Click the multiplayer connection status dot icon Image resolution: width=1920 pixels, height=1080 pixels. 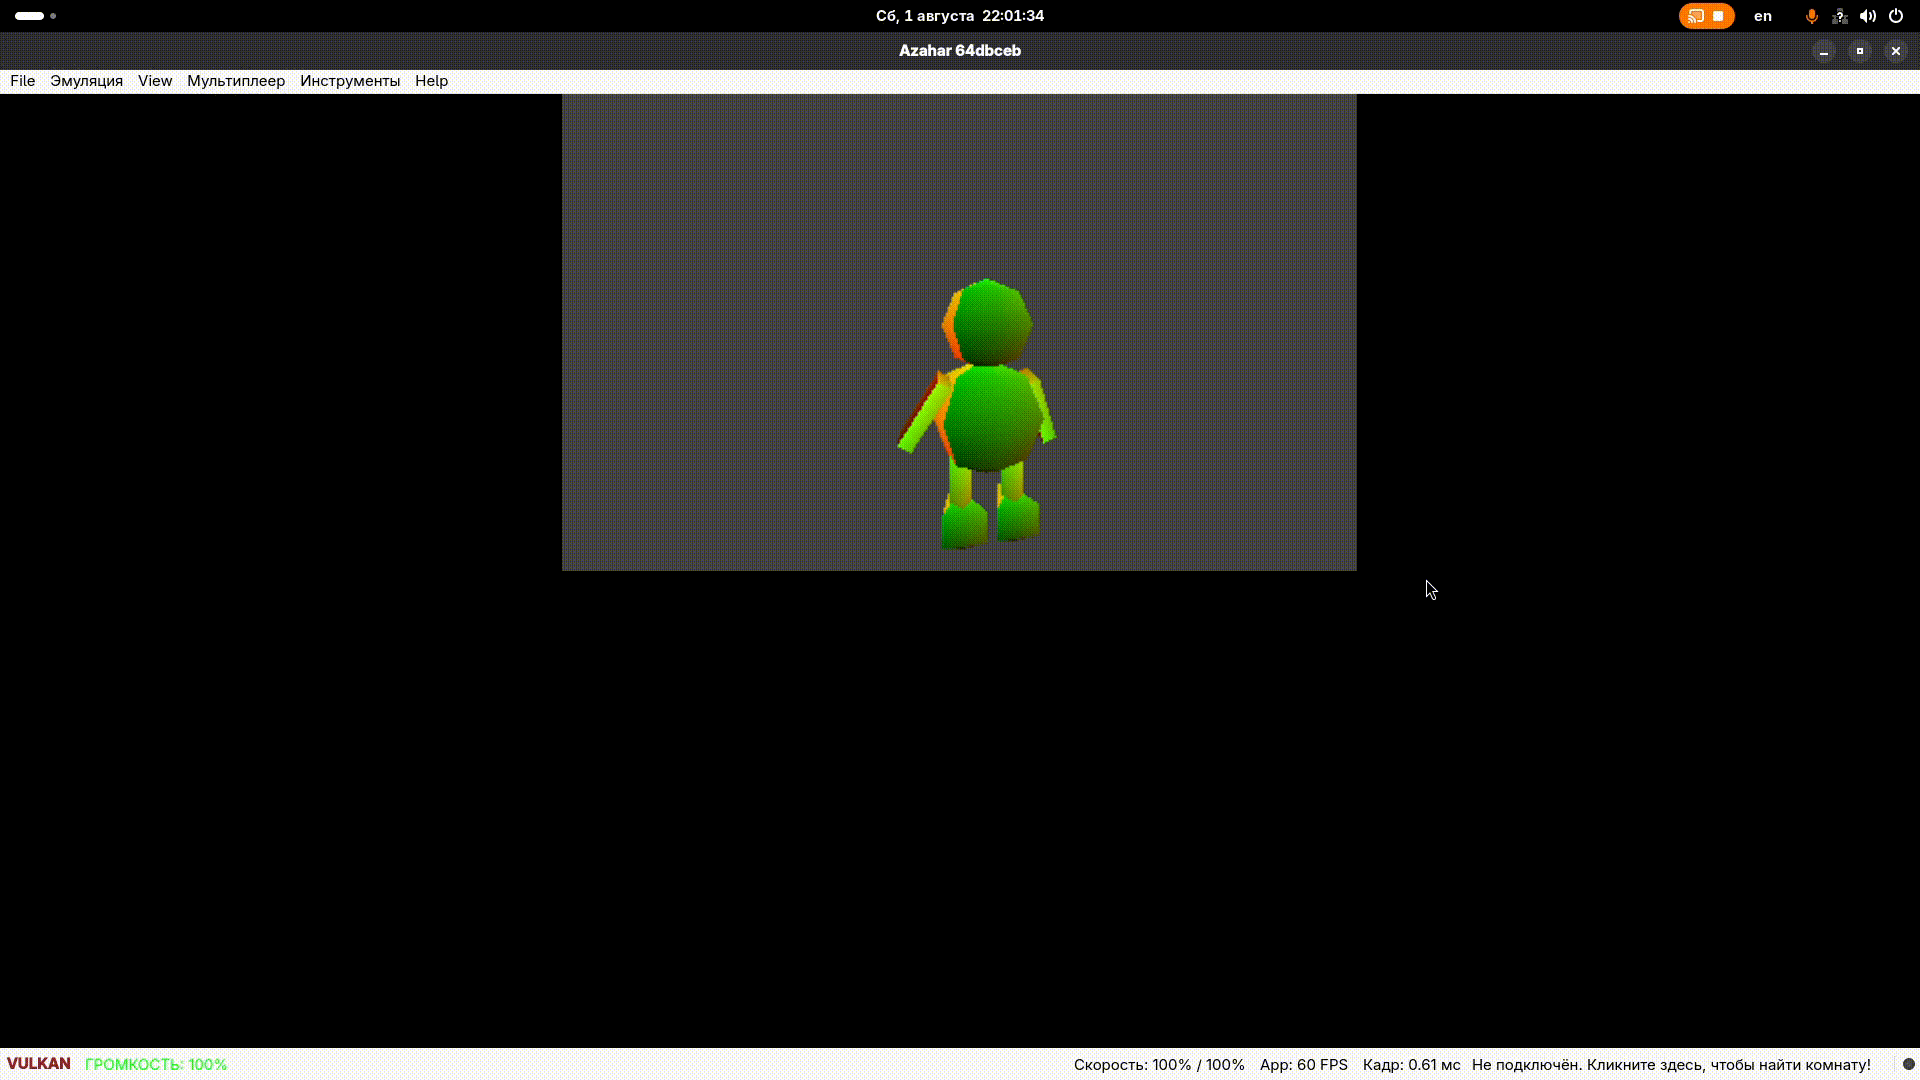pyautogui.click(x=1908, y=1064)
